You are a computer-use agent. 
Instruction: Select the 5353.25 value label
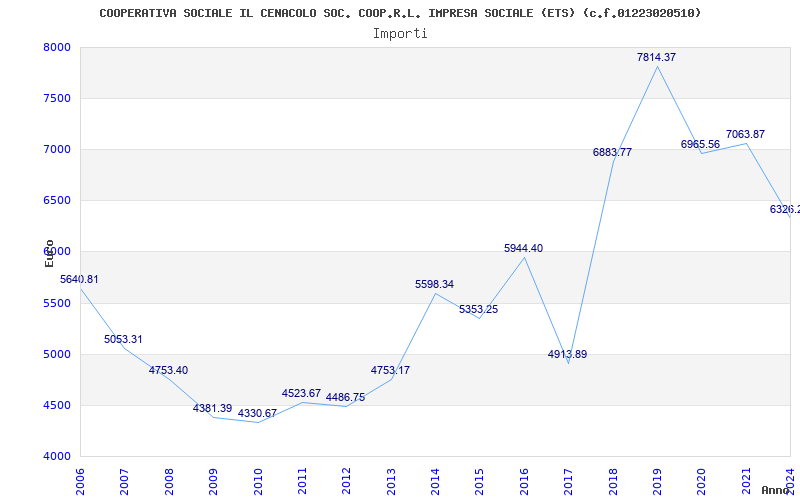click(x=478, y=310)
